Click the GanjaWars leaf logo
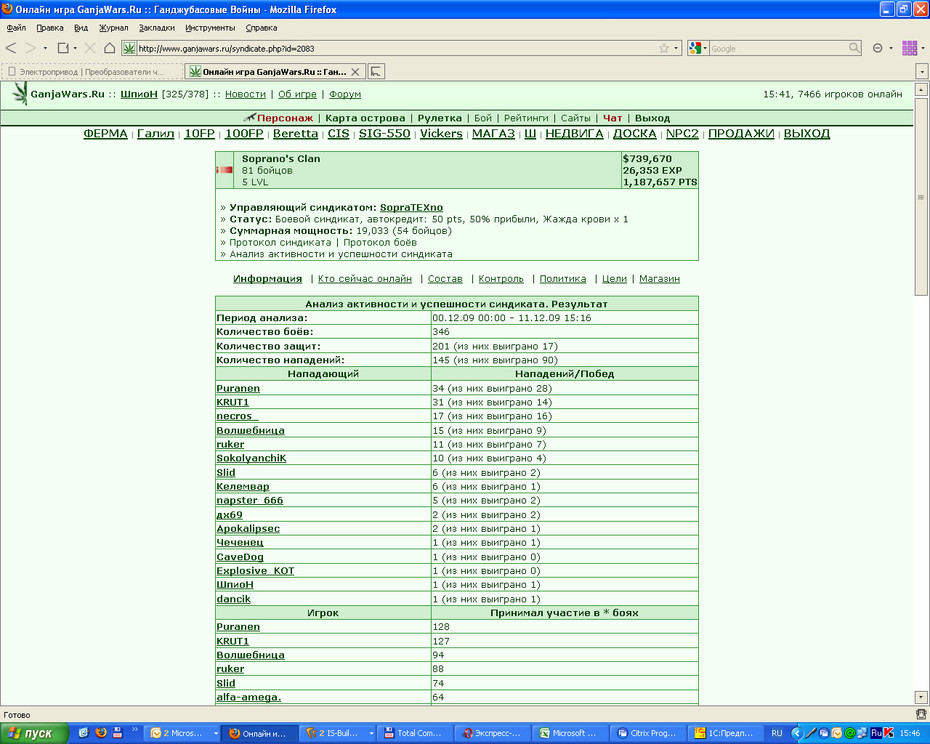This screenshot has height=744, width=930. point(20,93)
